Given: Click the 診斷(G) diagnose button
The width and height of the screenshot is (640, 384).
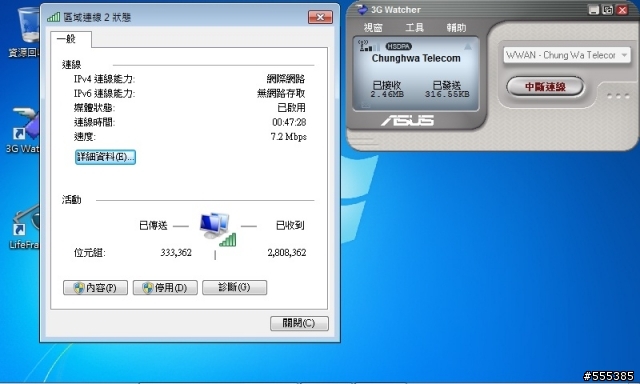Looking at the screenshot, I should (x=234, y=287).
